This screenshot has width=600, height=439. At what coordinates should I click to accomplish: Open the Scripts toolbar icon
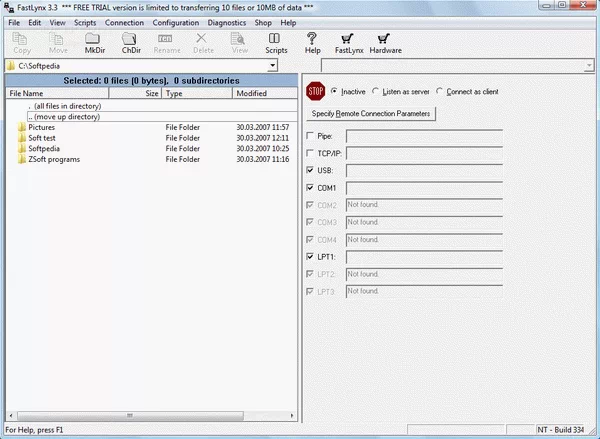click(276, 38)
